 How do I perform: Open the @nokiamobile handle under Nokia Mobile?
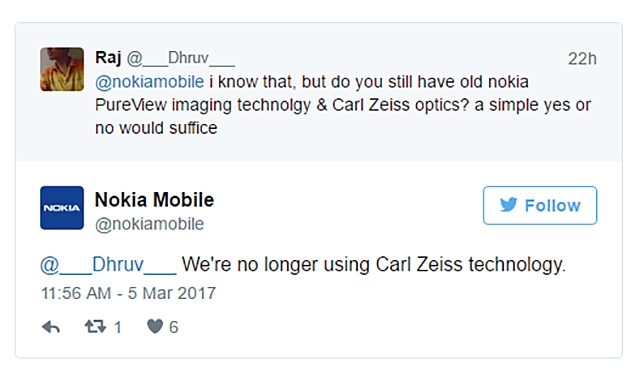click(149, 224)
